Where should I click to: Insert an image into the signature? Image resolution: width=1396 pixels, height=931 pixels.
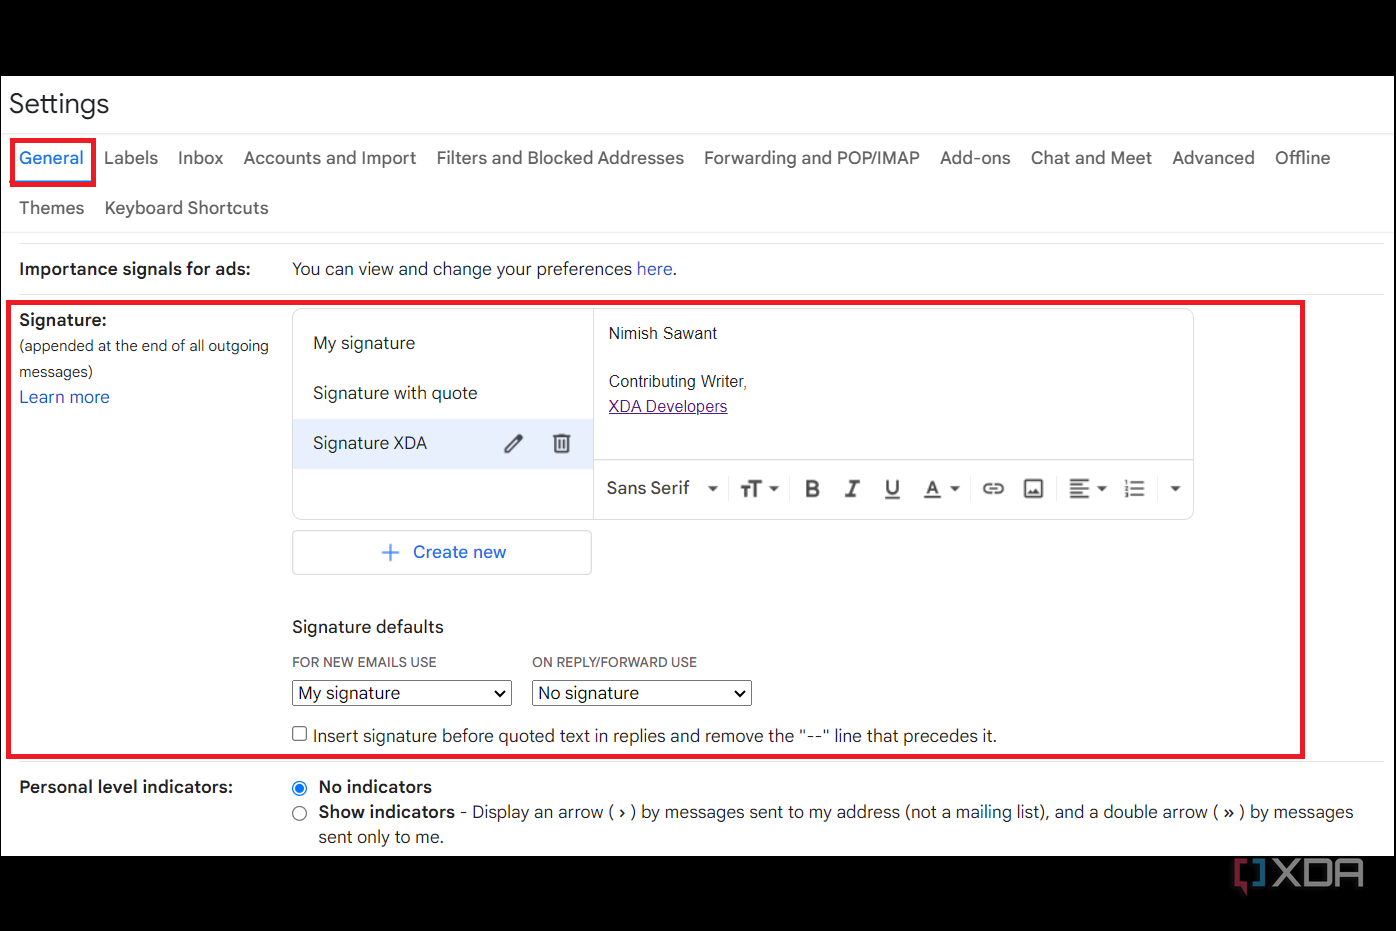1033,488
